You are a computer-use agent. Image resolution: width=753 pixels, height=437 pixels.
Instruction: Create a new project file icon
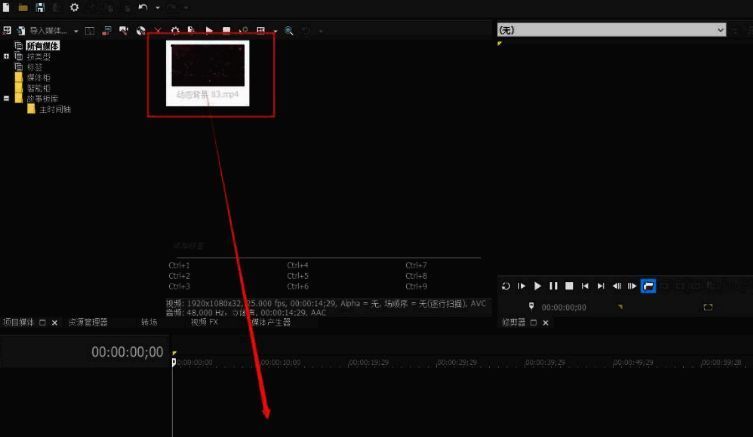pos(6,7)
